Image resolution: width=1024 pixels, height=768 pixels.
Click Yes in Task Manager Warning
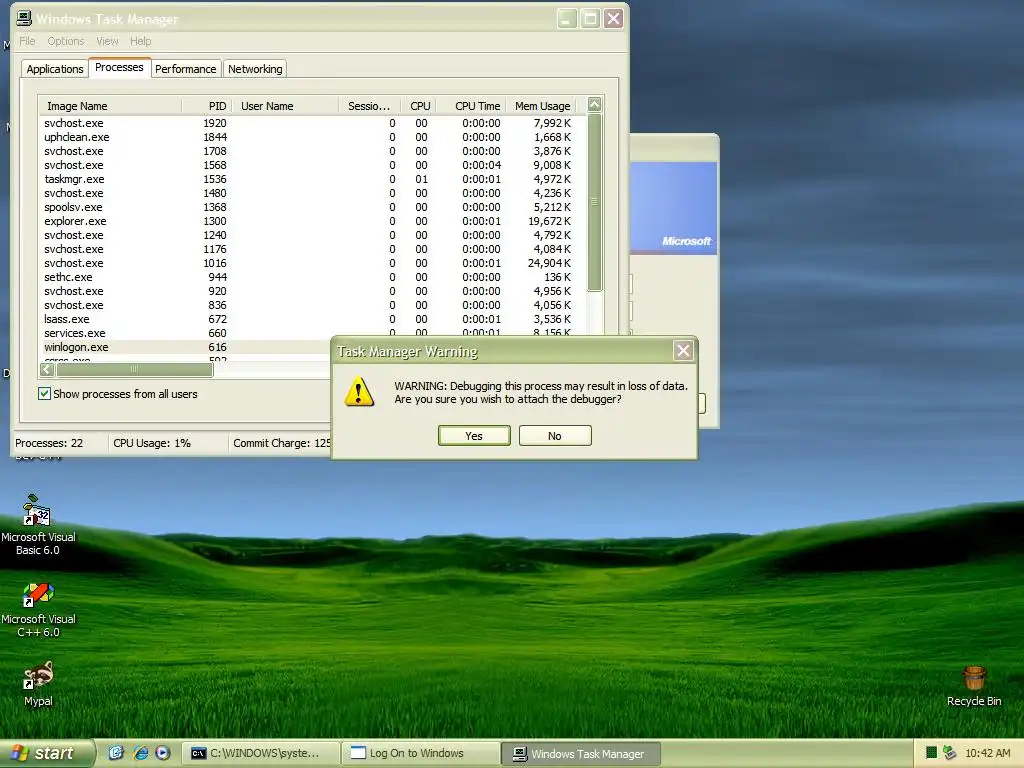(474, 436)
